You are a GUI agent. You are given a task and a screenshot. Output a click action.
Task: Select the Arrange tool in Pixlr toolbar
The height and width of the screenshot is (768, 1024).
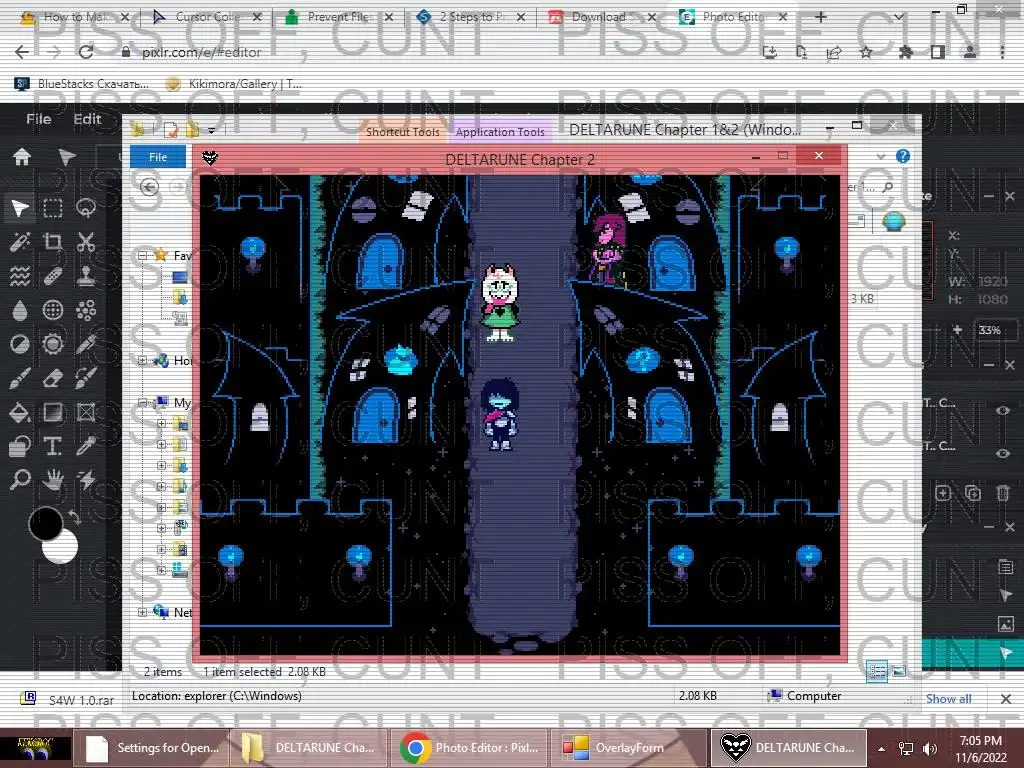(20, 208)
